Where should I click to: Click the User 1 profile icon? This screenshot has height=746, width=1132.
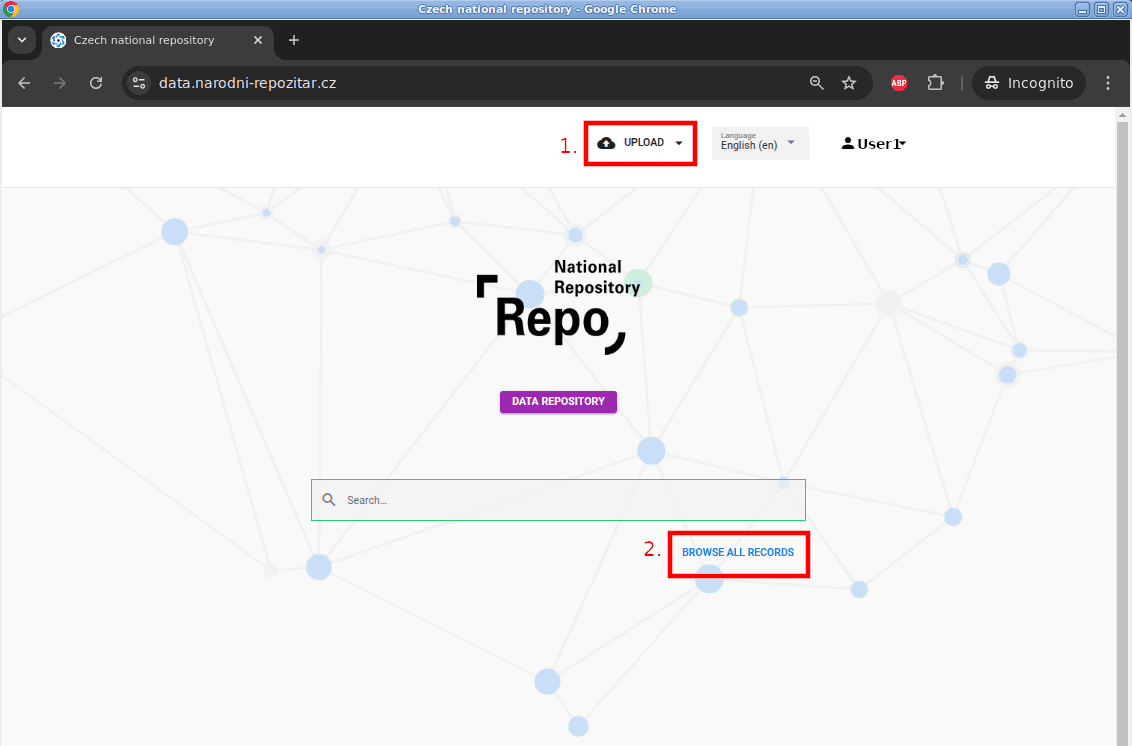pyautogui.click(x=848, y=144)
